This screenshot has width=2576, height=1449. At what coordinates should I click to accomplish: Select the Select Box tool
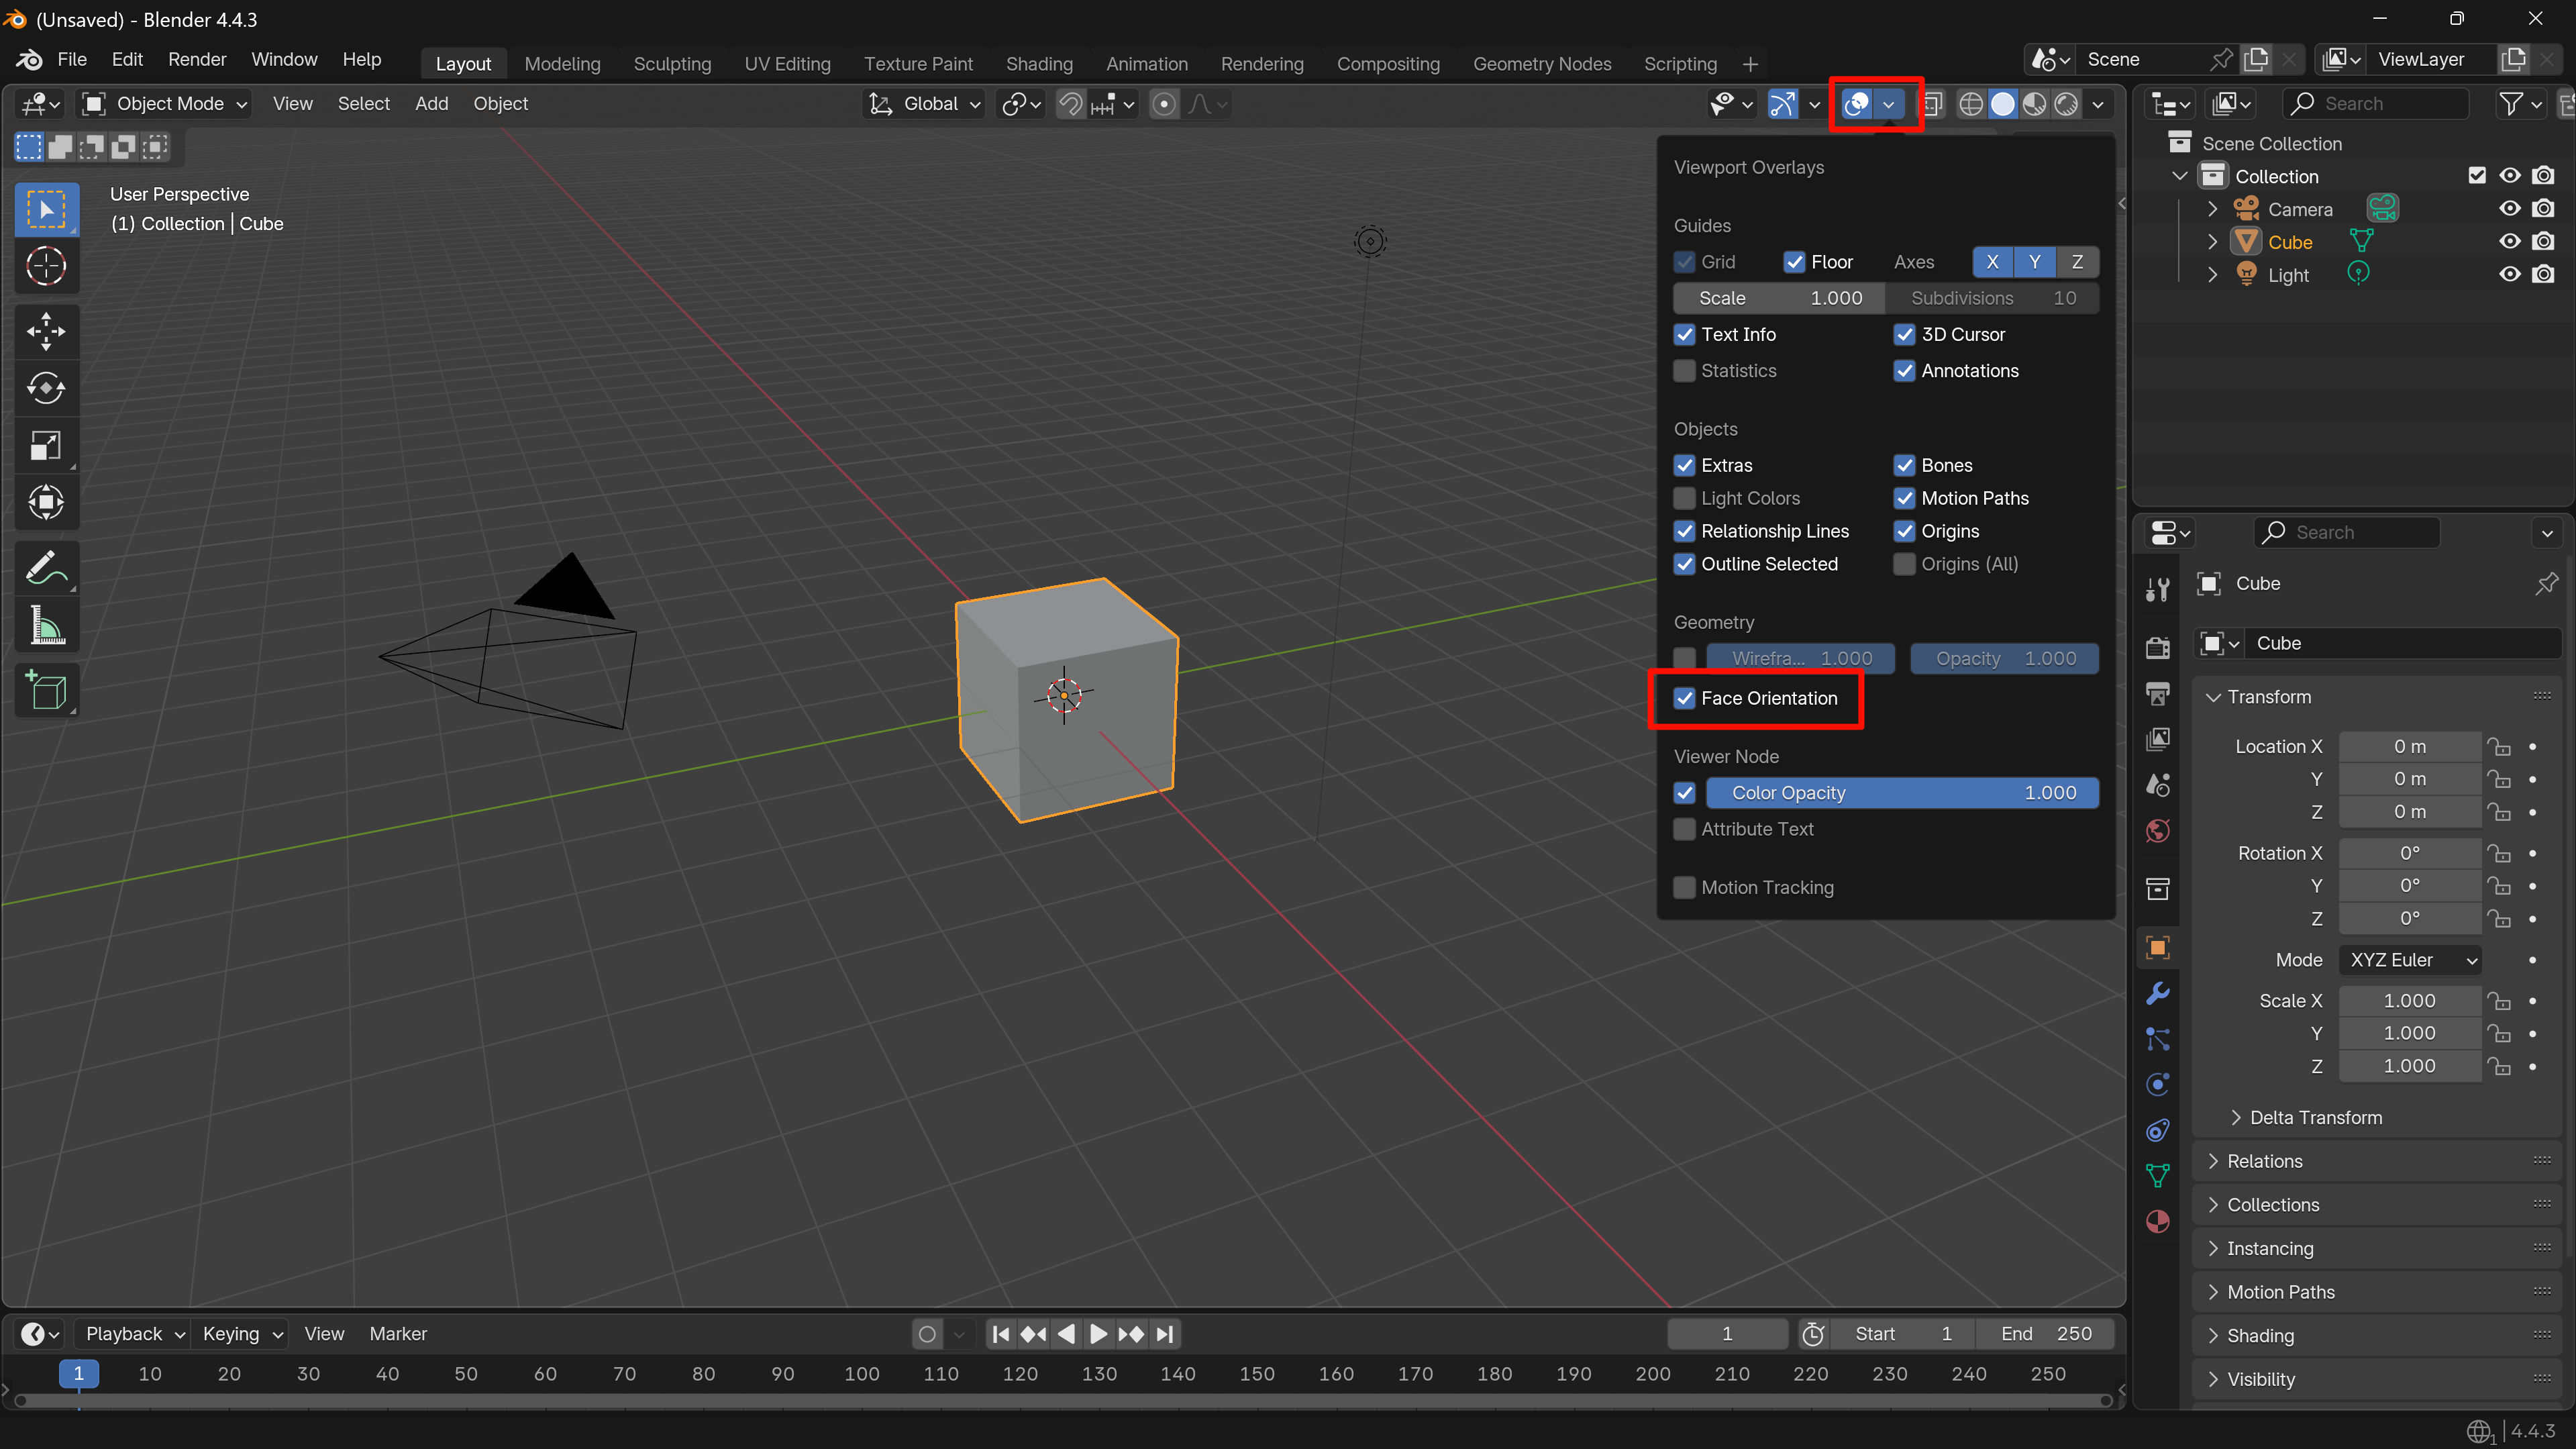click(46, 209)
